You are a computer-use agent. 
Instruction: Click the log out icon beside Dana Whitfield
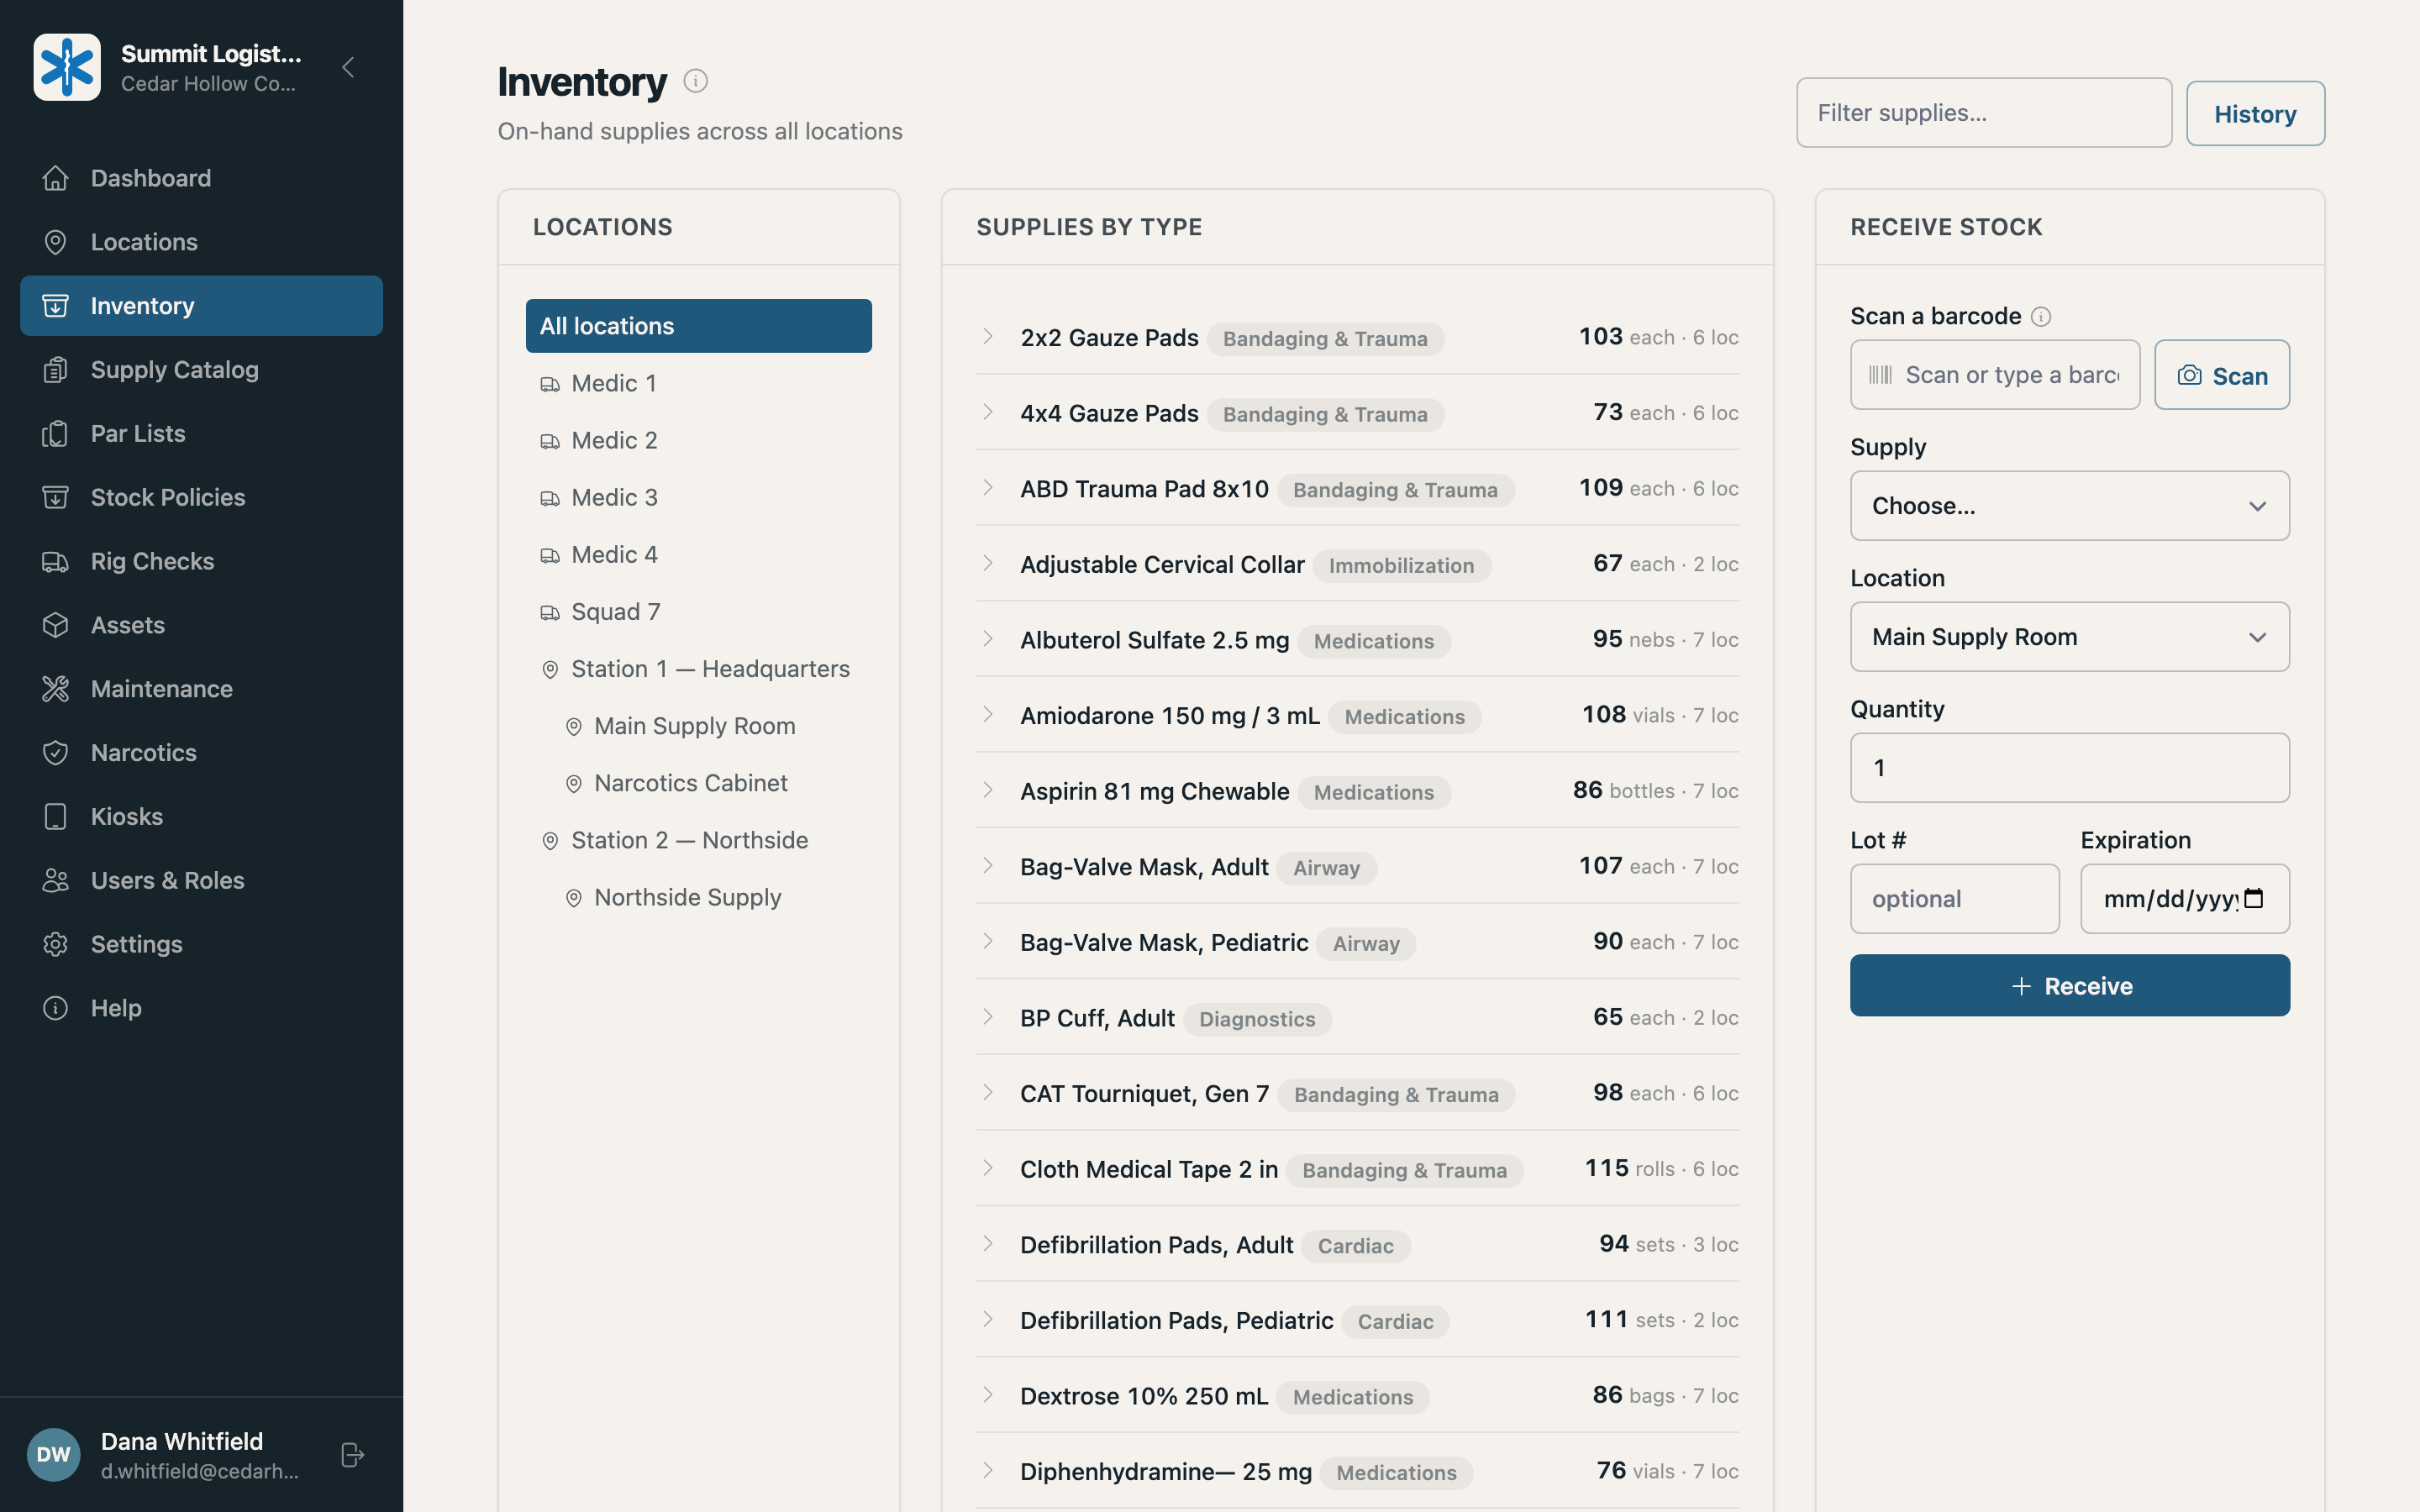coord(352,1455)
